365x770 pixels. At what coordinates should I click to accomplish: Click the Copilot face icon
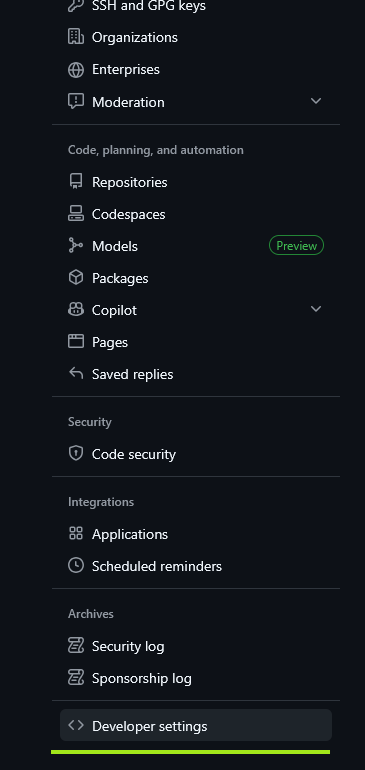(76, 310)
